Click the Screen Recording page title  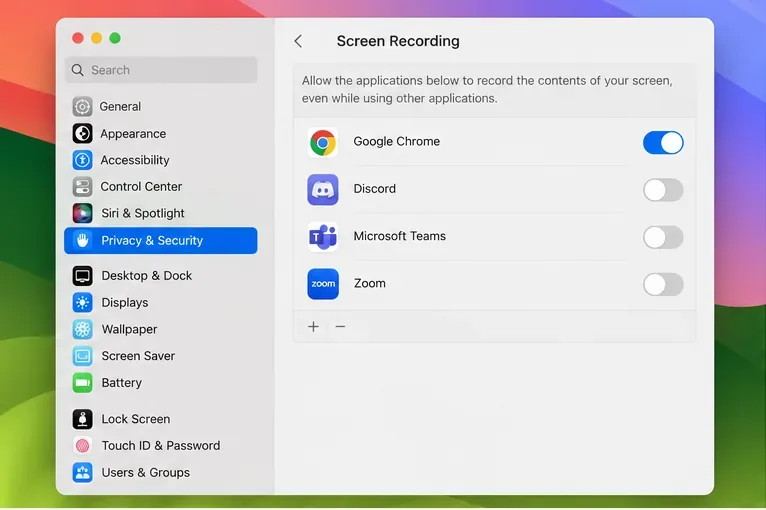(x=398, y=41)
